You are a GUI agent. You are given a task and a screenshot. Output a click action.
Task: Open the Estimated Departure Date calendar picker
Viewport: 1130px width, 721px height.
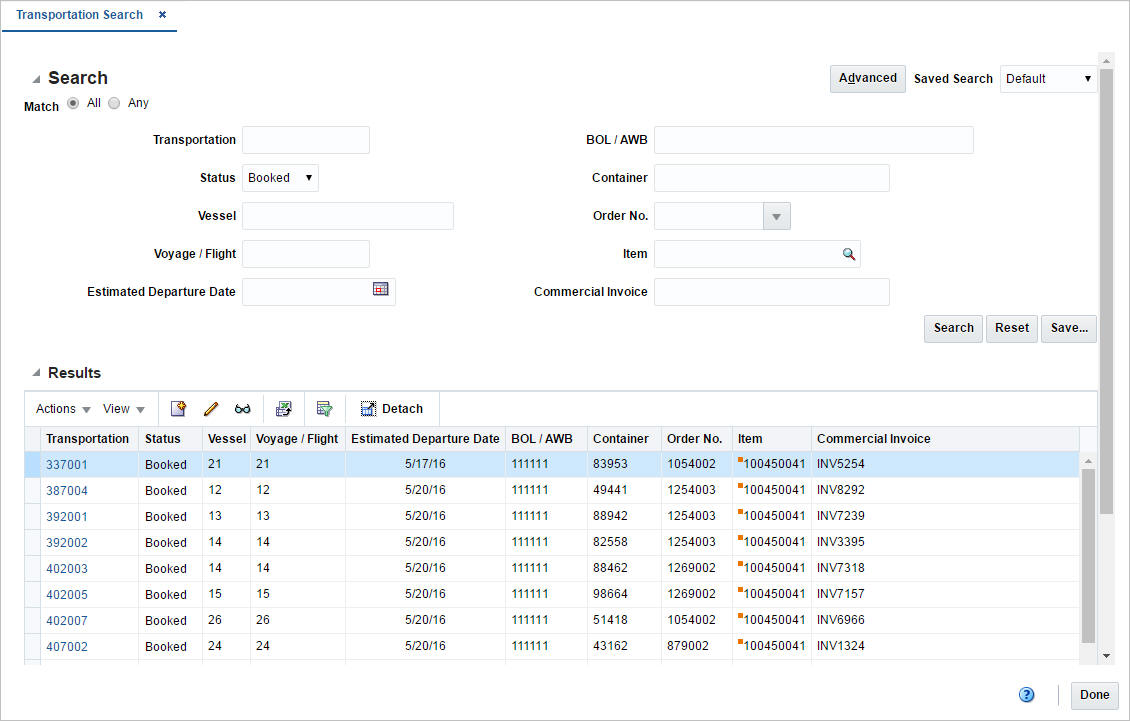click(x=381, y=288)
